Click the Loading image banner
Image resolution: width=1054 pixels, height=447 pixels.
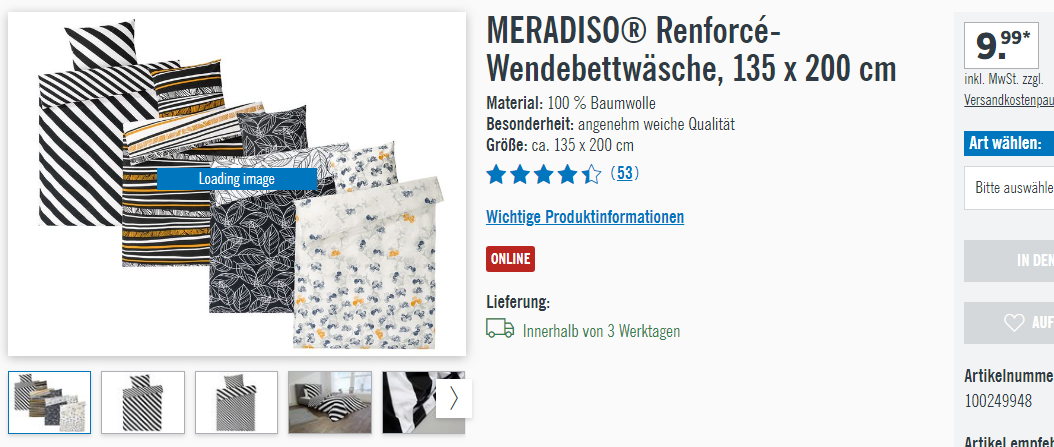coord(237,179)
